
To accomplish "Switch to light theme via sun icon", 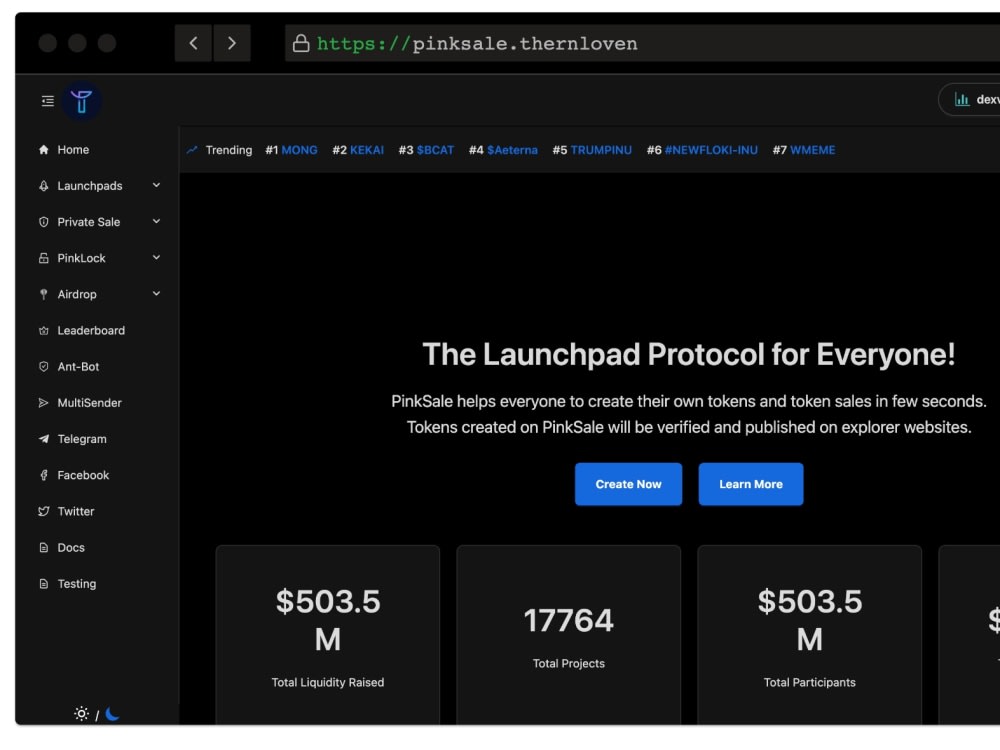I will click(x=82, y=714).
